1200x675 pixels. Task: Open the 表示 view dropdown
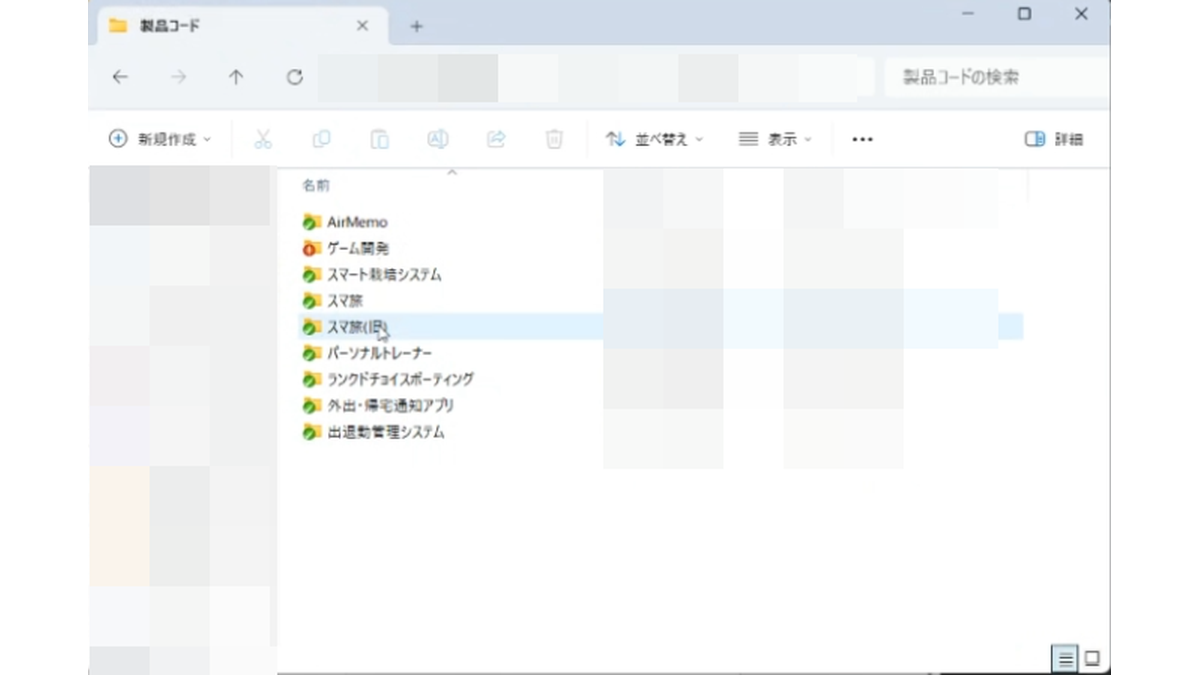pyautogui.click(x=775, y=140)
